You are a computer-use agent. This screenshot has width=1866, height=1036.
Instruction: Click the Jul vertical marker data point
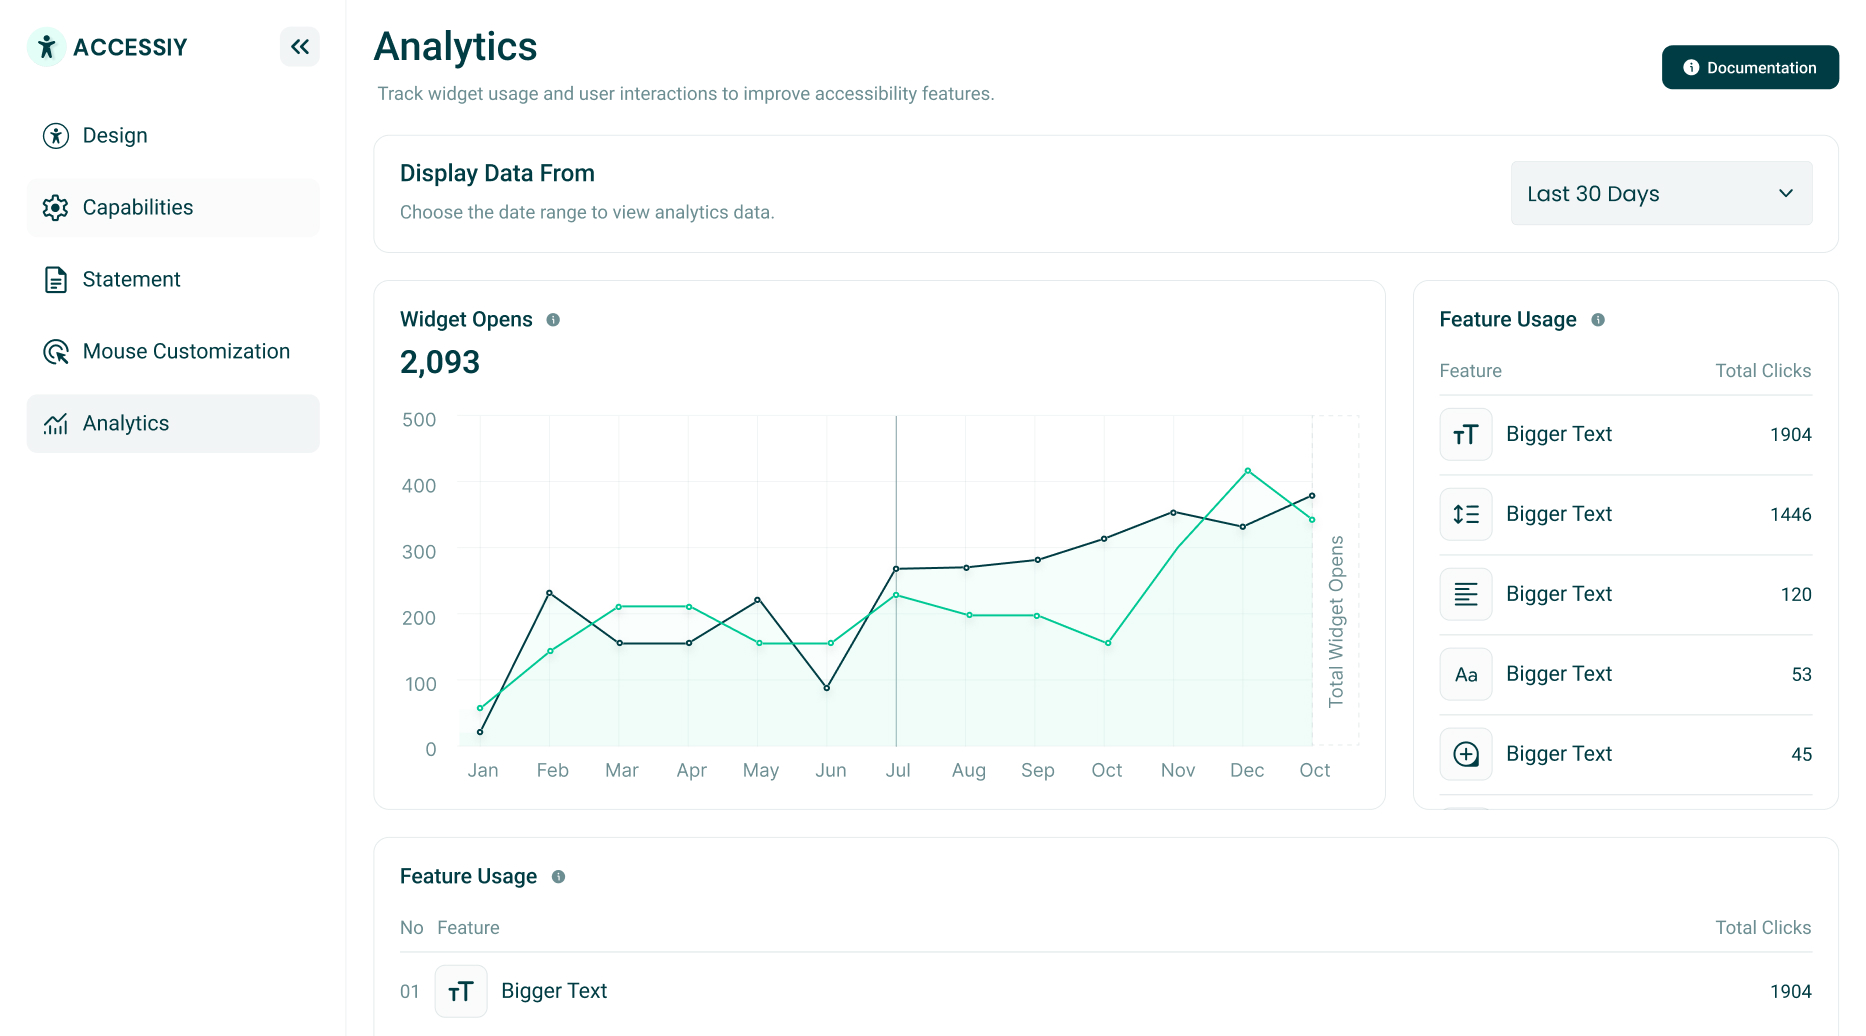(x=896, y=569)
